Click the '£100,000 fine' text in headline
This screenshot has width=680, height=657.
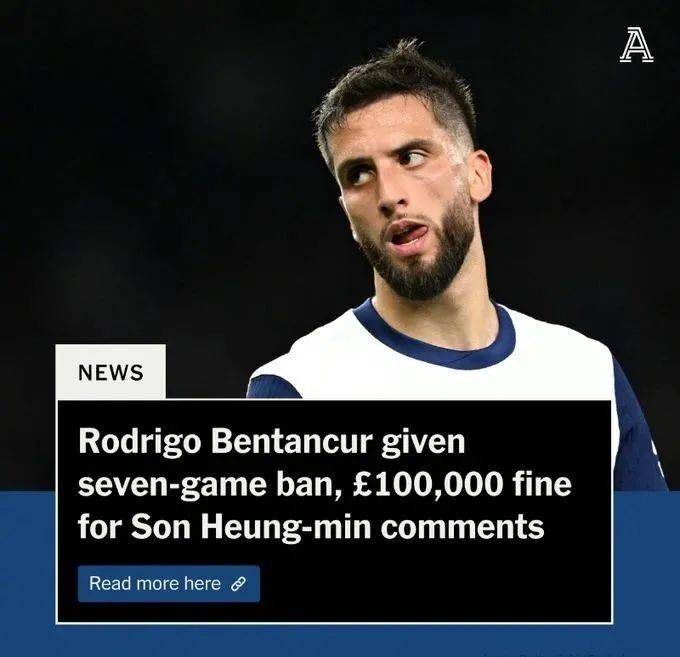coord(462,485)
